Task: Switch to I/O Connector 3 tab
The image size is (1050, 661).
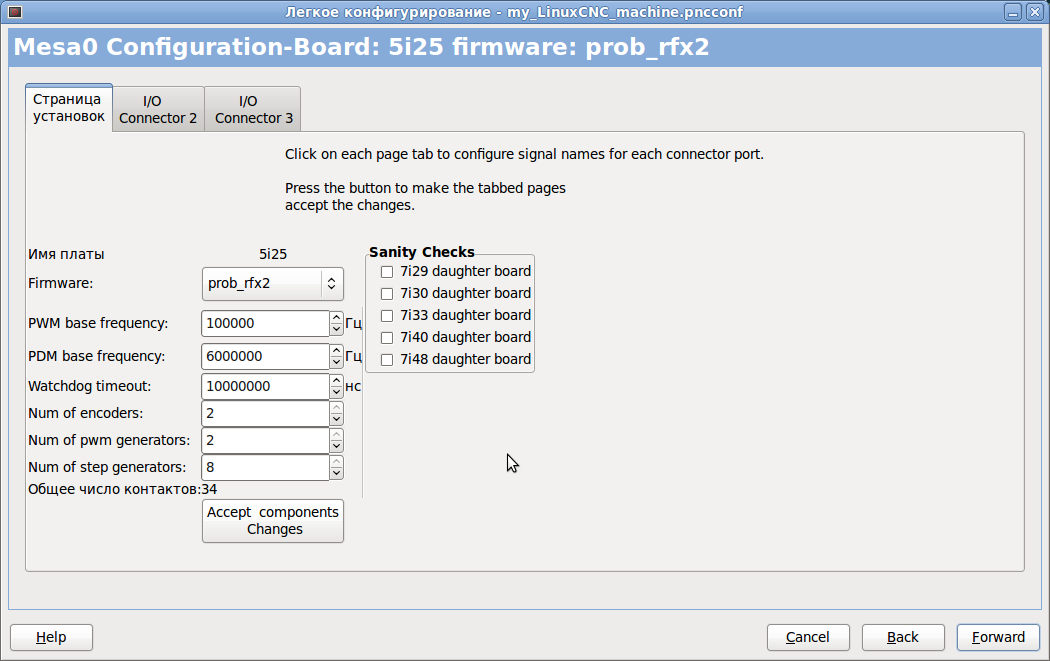Action: click(x=253, y=109)
